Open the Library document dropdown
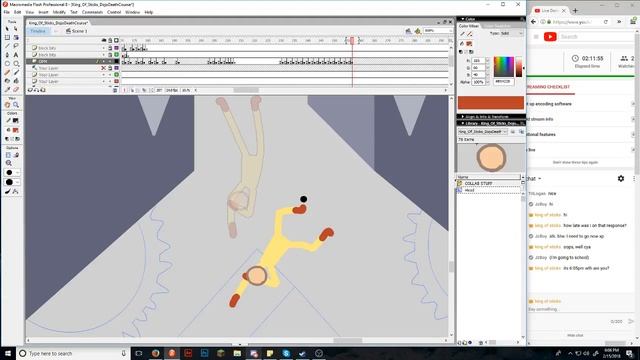This screenshot has width=640, height=360. tap(505, 132)
